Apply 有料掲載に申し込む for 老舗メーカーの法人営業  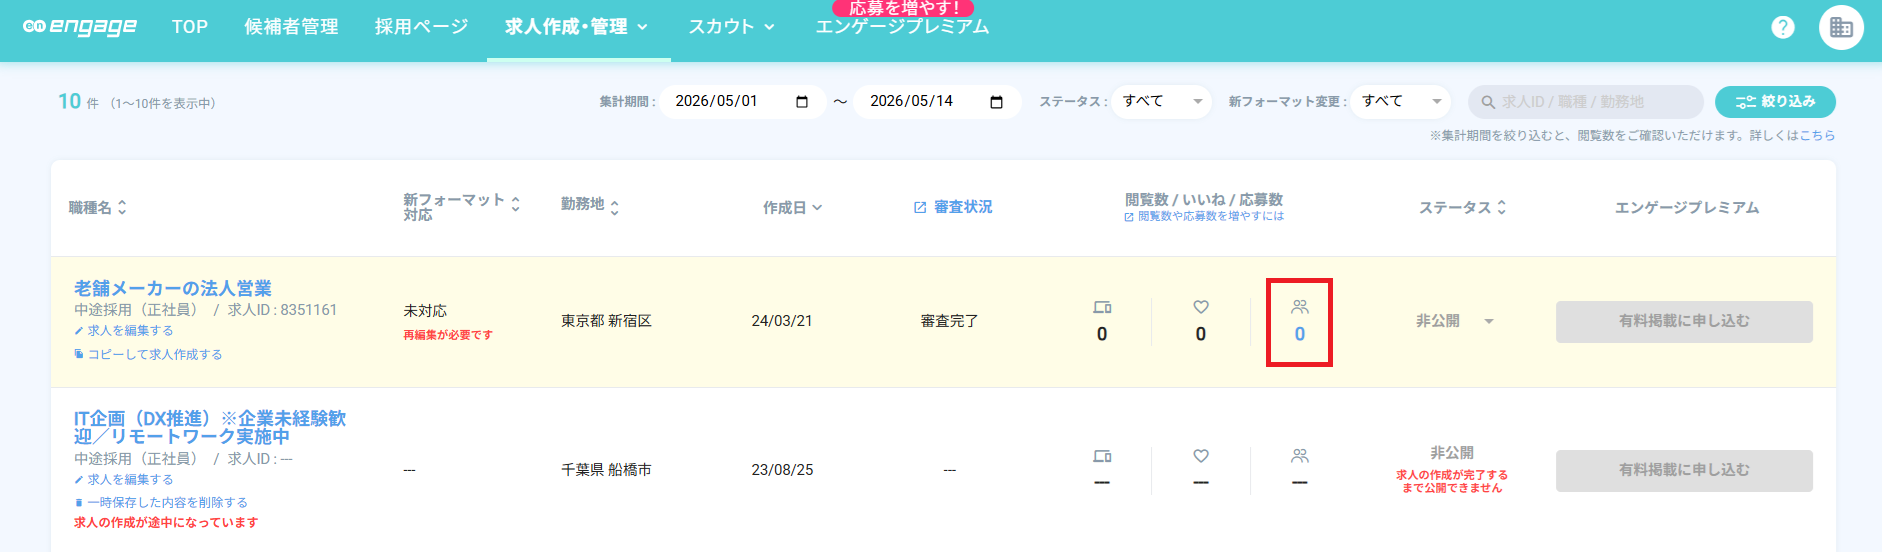coord(1684,322)
